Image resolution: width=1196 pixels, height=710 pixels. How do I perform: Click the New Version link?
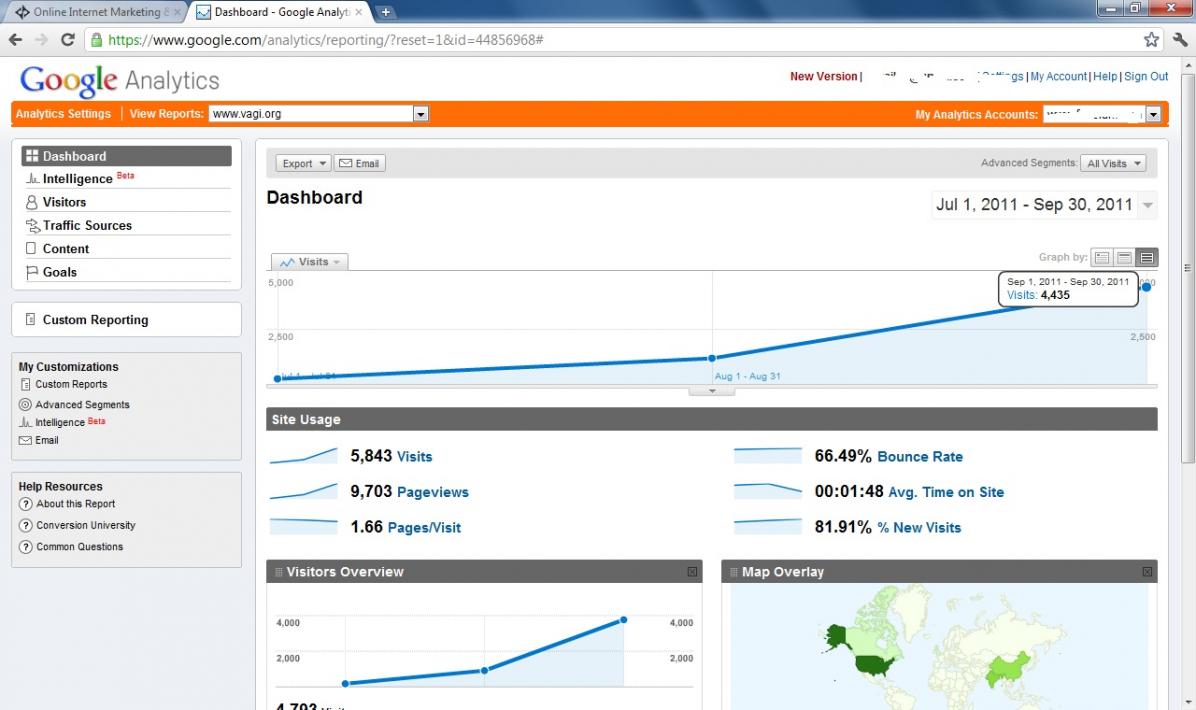coord(823,76)
